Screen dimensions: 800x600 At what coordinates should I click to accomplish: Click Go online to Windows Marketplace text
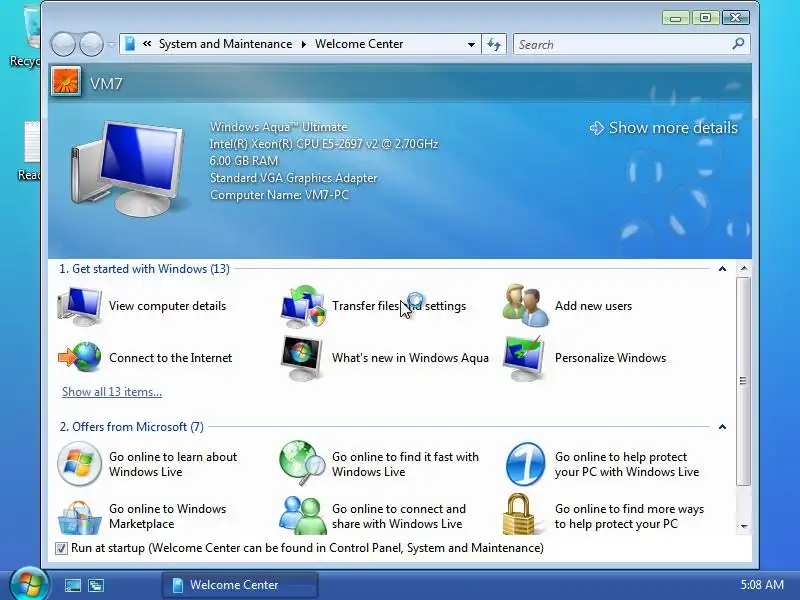(167, 516)
